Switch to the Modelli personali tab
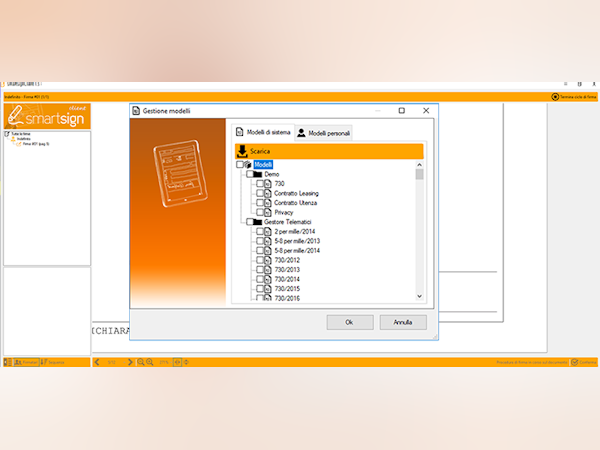600x450 pixels. 324,133
